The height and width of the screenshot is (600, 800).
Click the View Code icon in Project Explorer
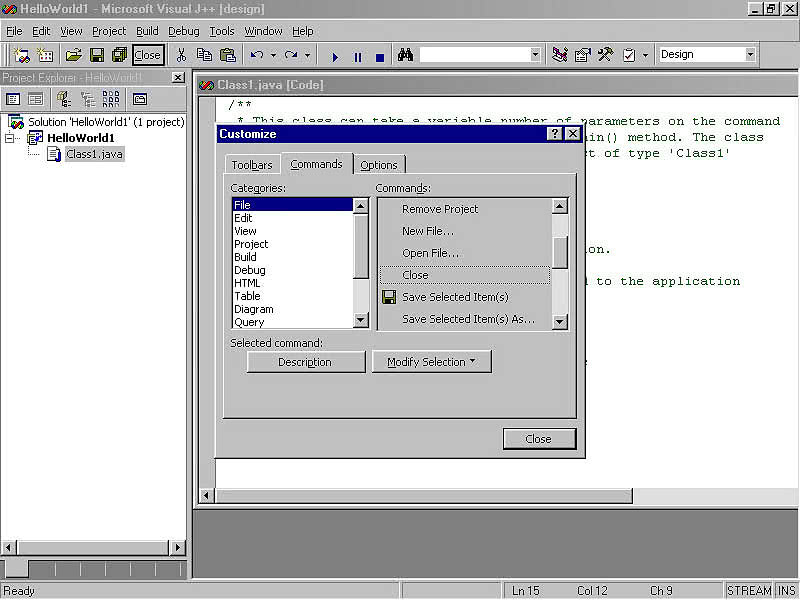pos(13,99)
